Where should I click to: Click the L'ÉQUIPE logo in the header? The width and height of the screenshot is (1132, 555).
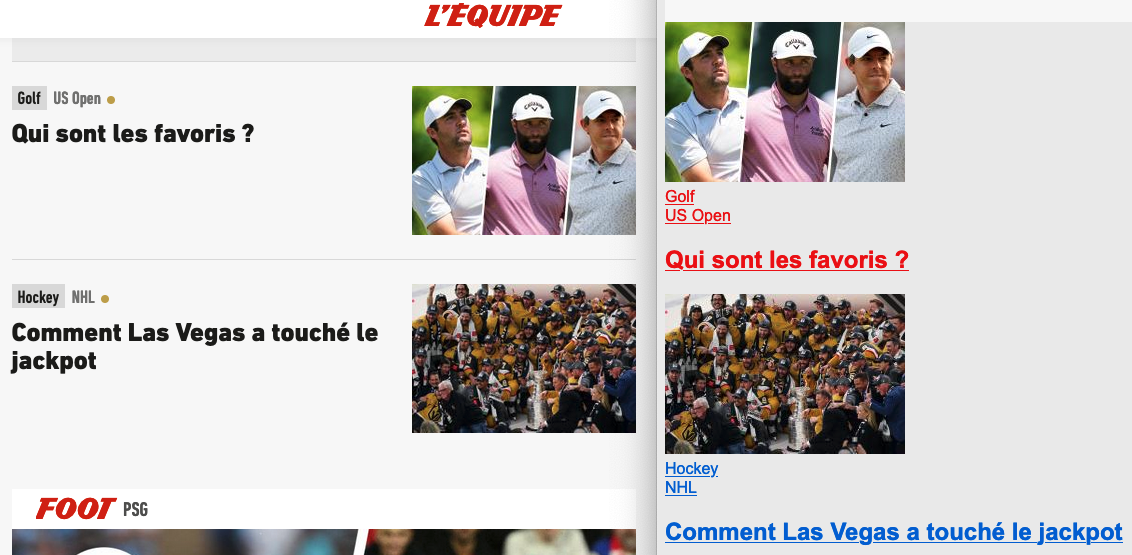click(x=493, y=16)
